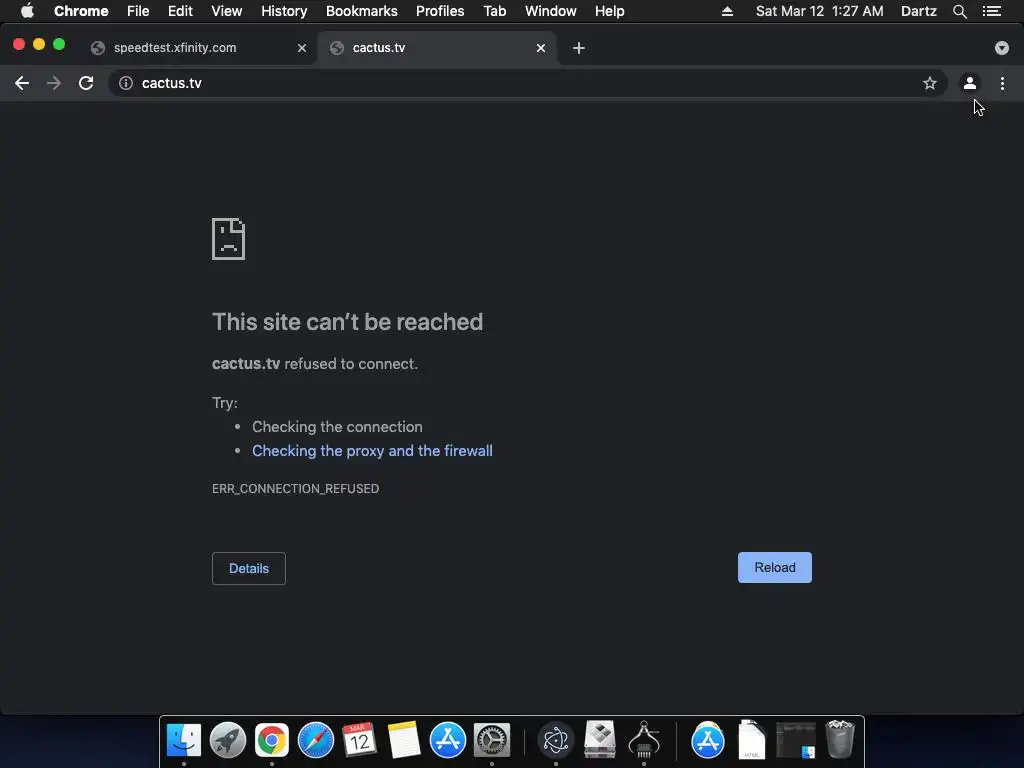Click the green fullscreen window button
Screen dimensions: 1024x768
(x=59, y=44)
